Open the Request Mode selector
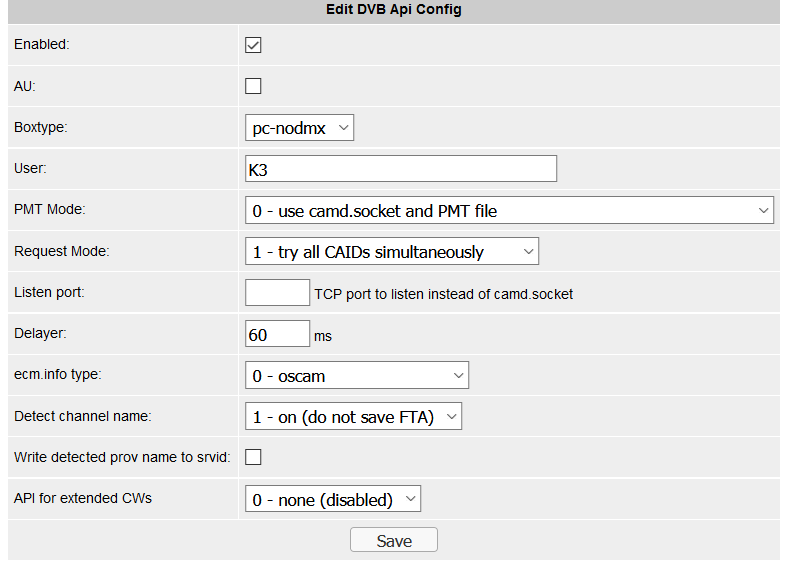Viewport: 798px width, 567px height. tap(391, 252)
